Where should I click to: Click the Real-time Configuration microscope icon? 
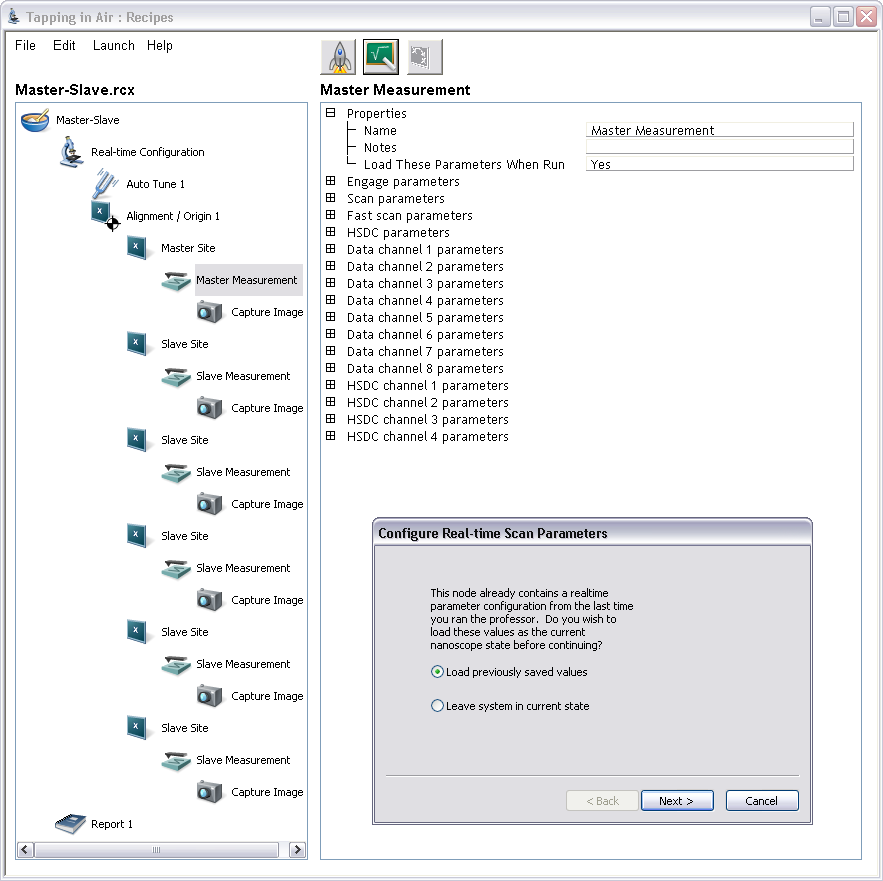(70, 153)
